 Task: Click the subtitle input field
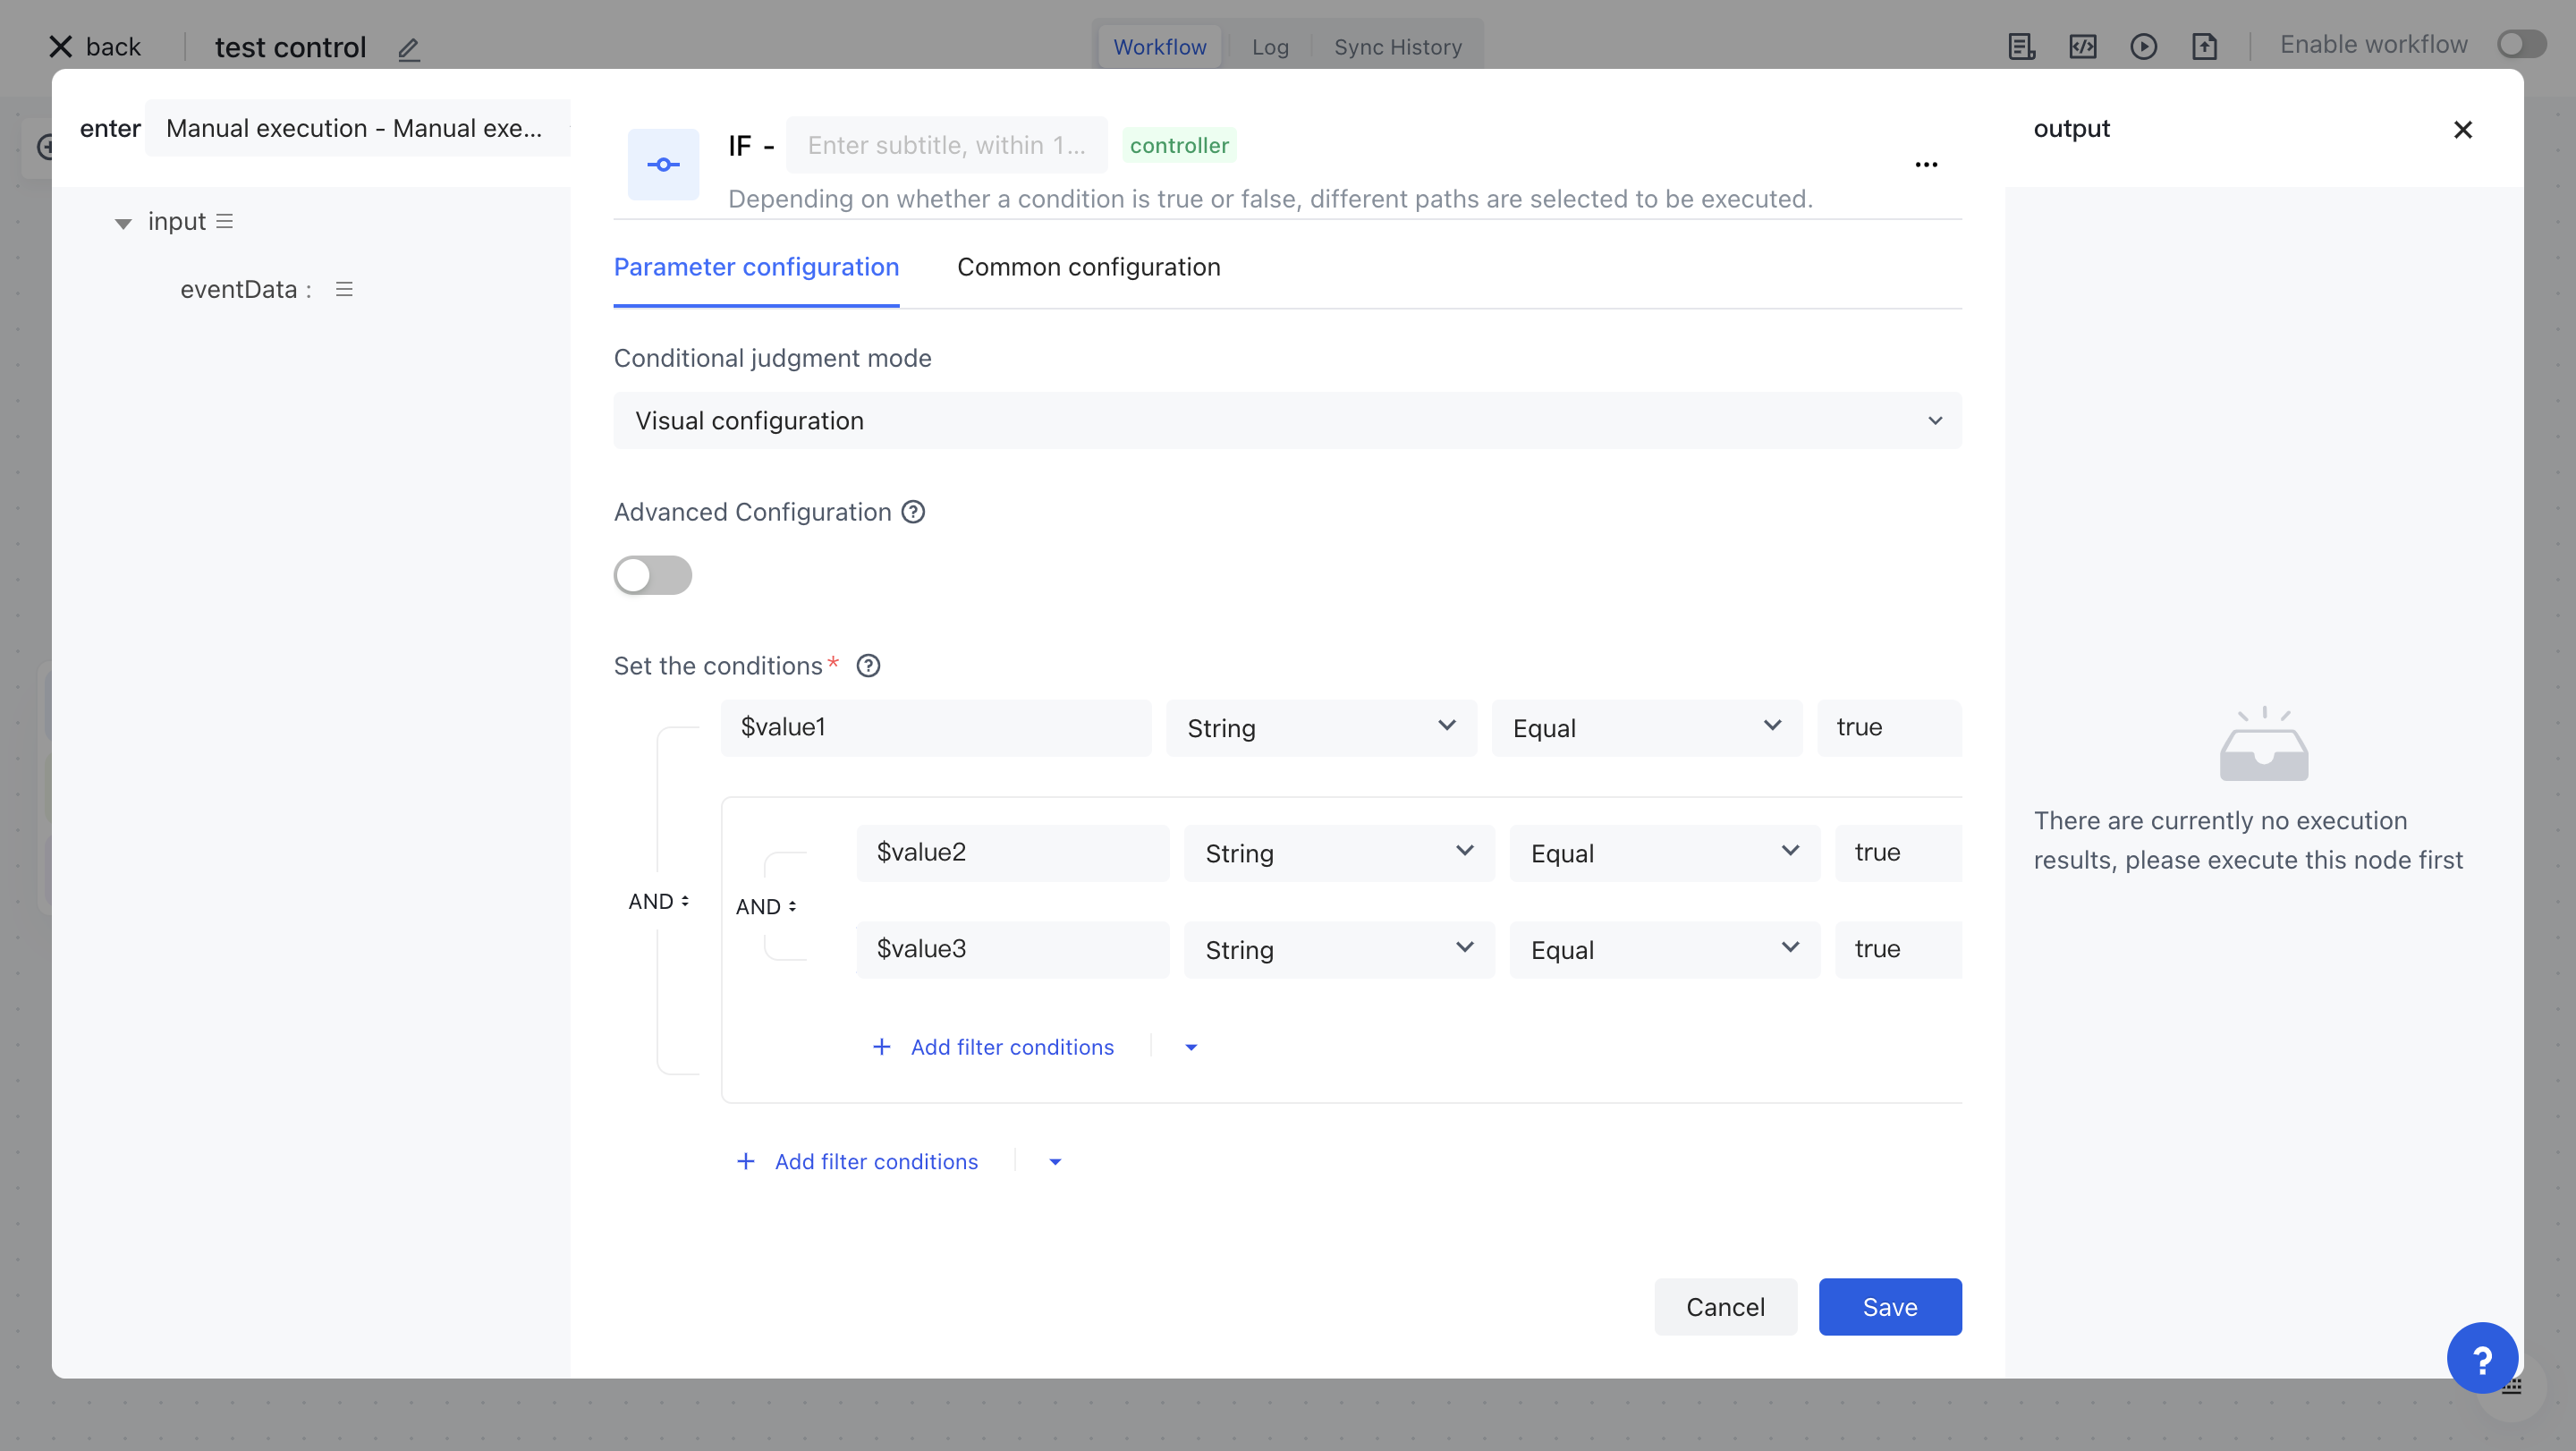pyautogui.click(x=946, y=146)
